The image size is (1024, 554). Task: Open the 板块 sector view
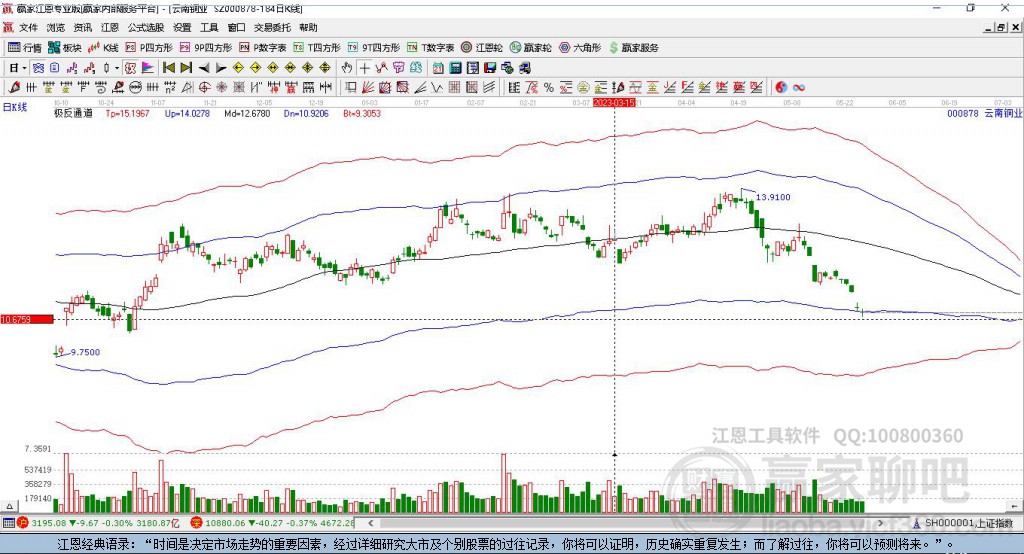coord(64,48)
